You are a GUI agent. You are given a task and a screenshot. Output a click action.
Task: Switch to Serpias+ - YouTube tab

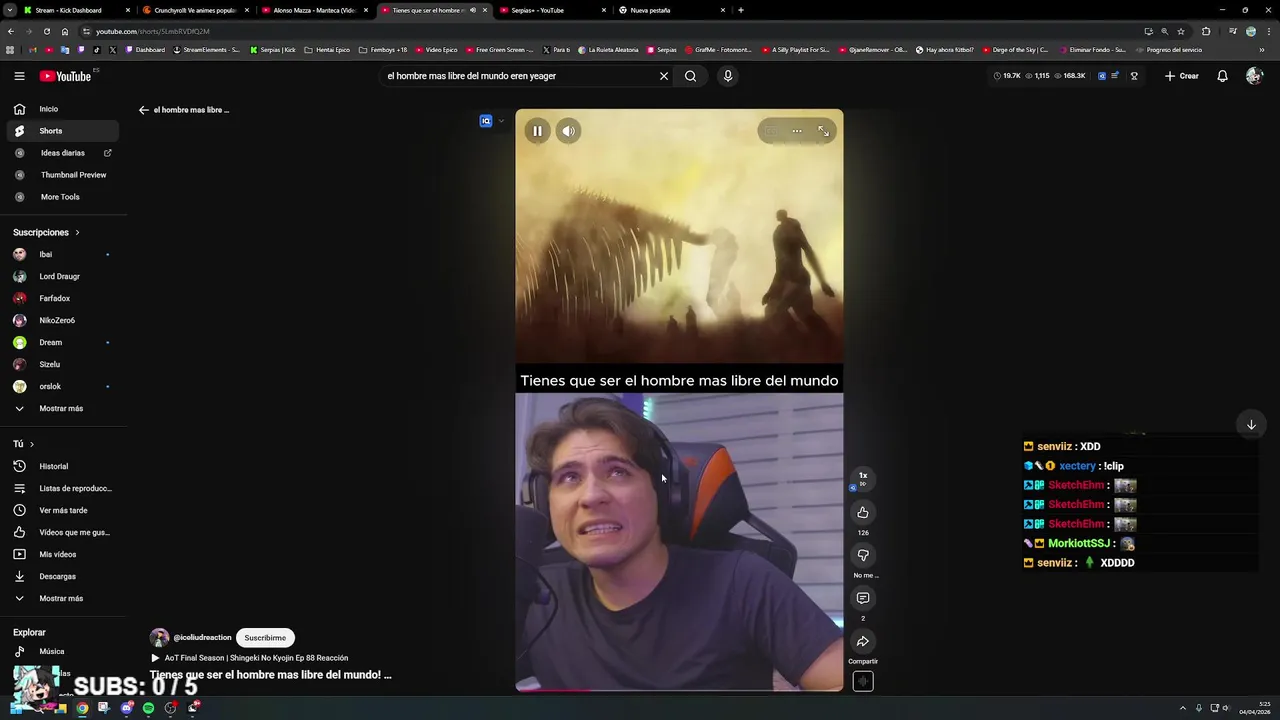coord(552,10)
